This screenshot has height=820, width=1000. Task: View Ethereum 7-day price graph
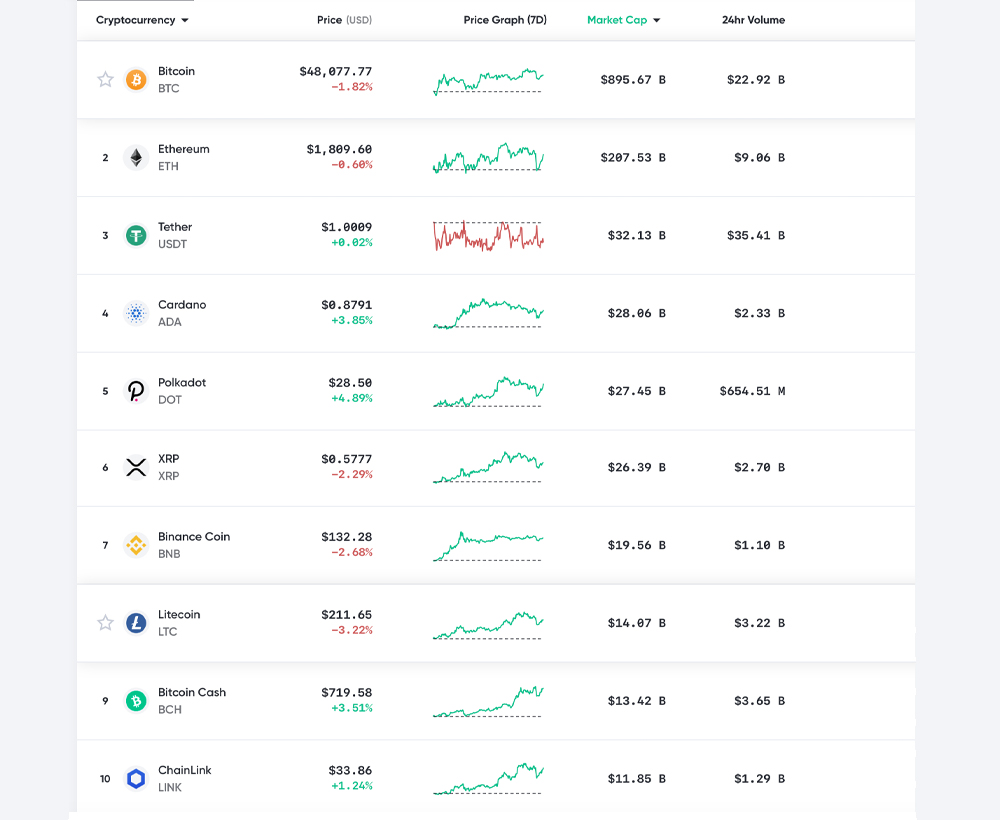click(x=488, y=157)
